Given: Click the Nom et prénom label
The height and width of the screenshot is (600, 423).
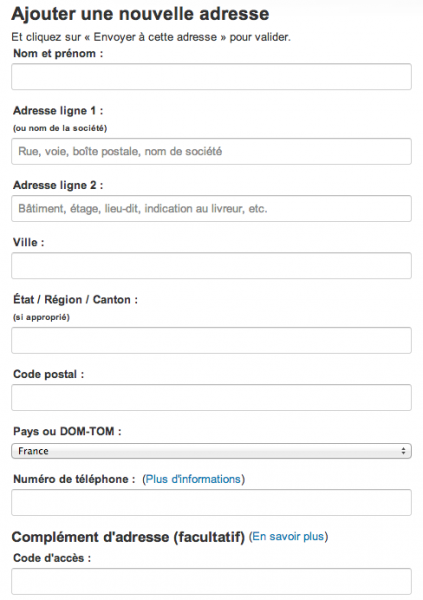Looking at the screenshot, I should tap(58, 53).
